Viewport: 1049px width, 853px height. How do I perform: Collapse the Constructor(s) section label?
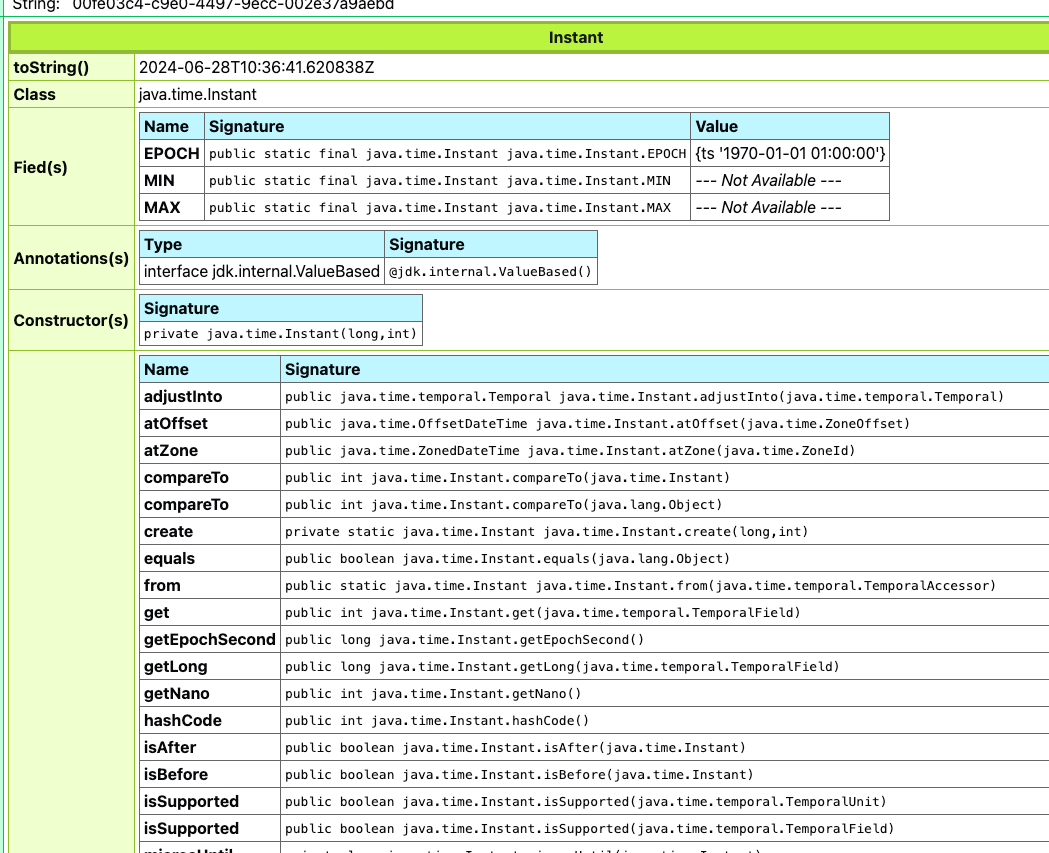(x=71, y=320)
